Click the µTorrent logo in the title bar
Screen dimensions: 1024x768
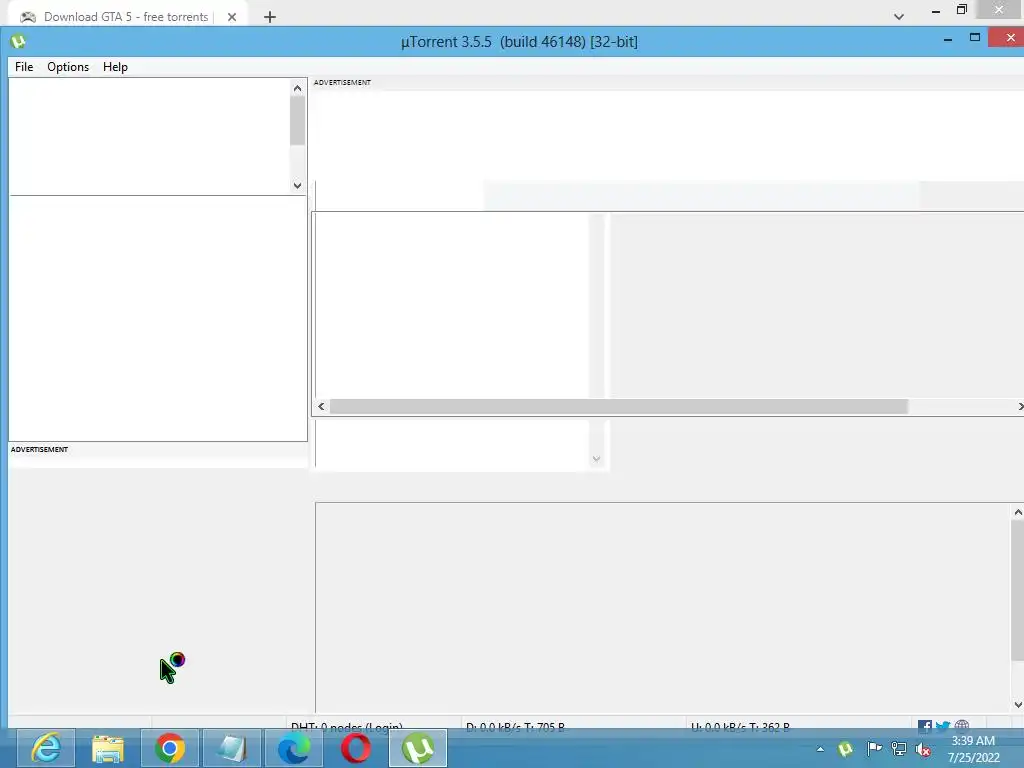pos(18,42)
